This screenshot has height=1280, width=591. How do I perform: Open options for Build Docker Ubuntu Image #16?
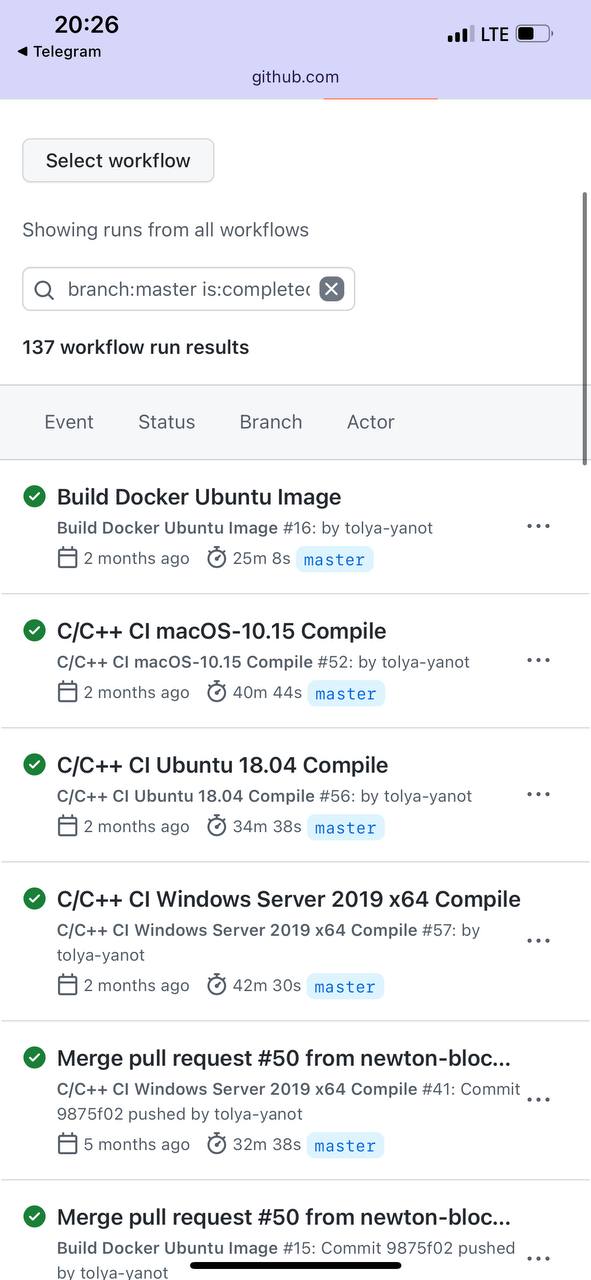(x=538, y=526)
